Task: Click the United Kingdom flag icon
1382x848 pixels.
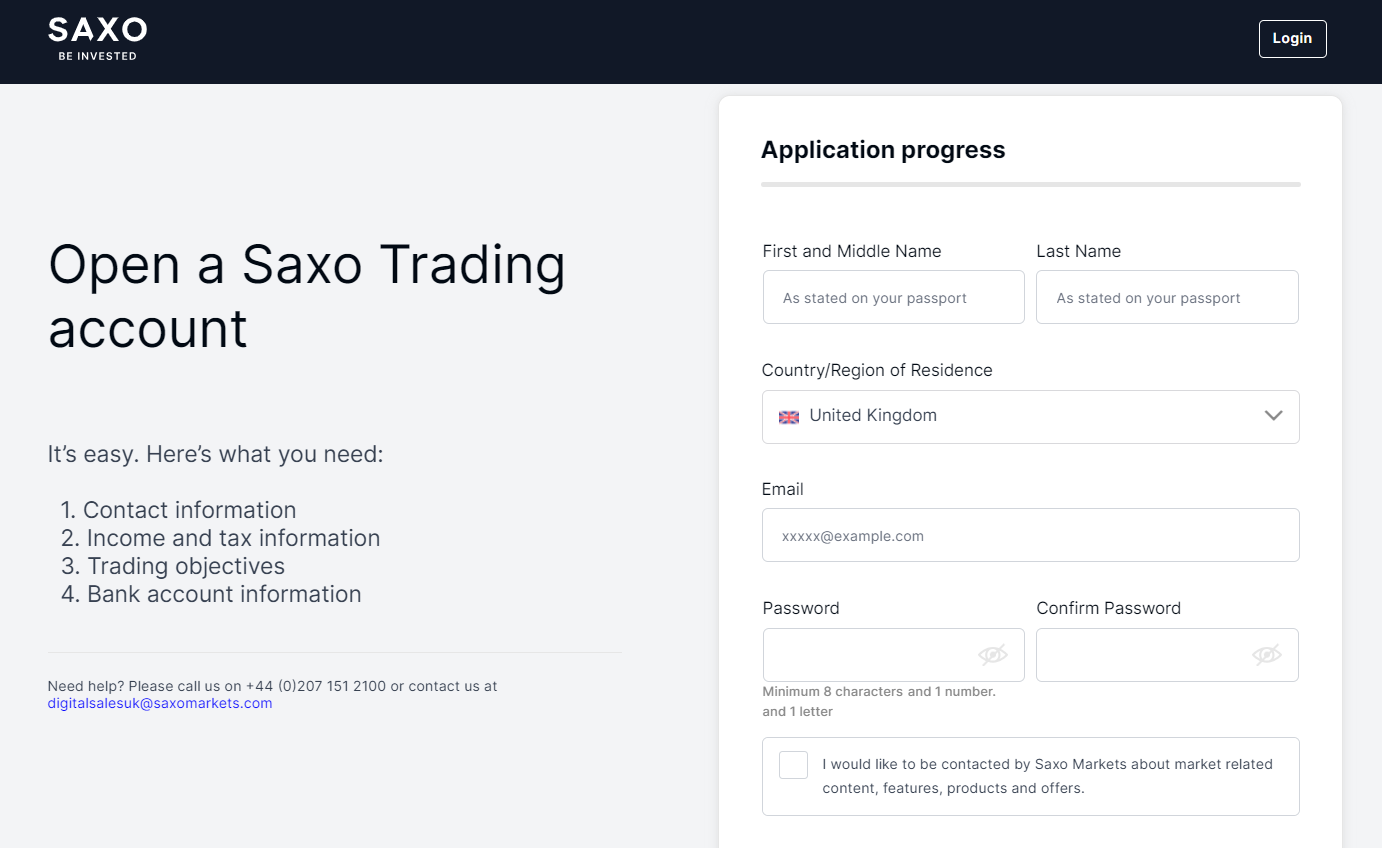Action: 789,417
